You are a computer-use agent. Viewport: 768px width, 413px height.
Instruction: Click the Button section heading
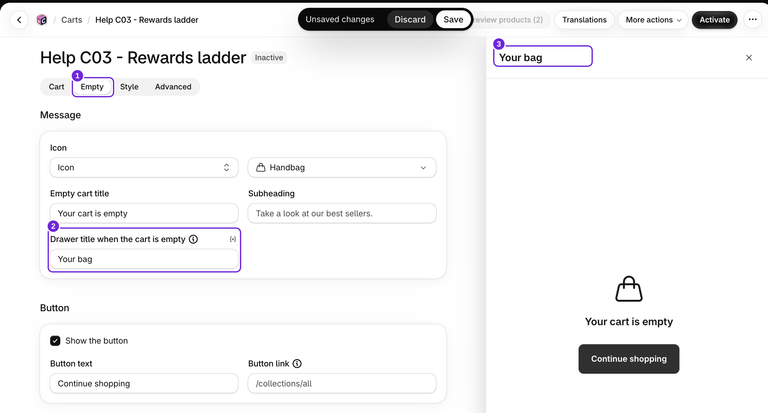click(54, 308)
